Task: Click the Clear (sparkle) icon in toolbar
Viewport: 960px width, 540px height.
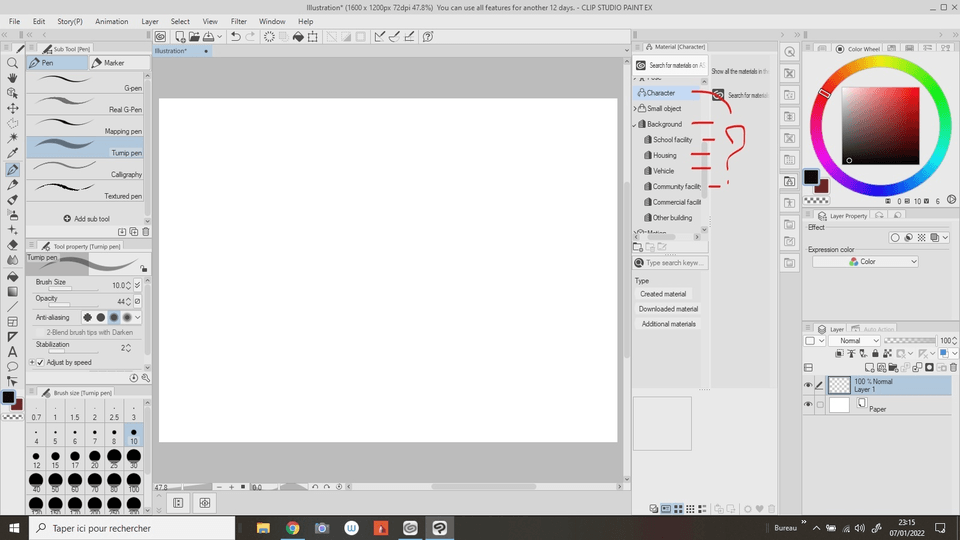Action: [x=269, y=37]
